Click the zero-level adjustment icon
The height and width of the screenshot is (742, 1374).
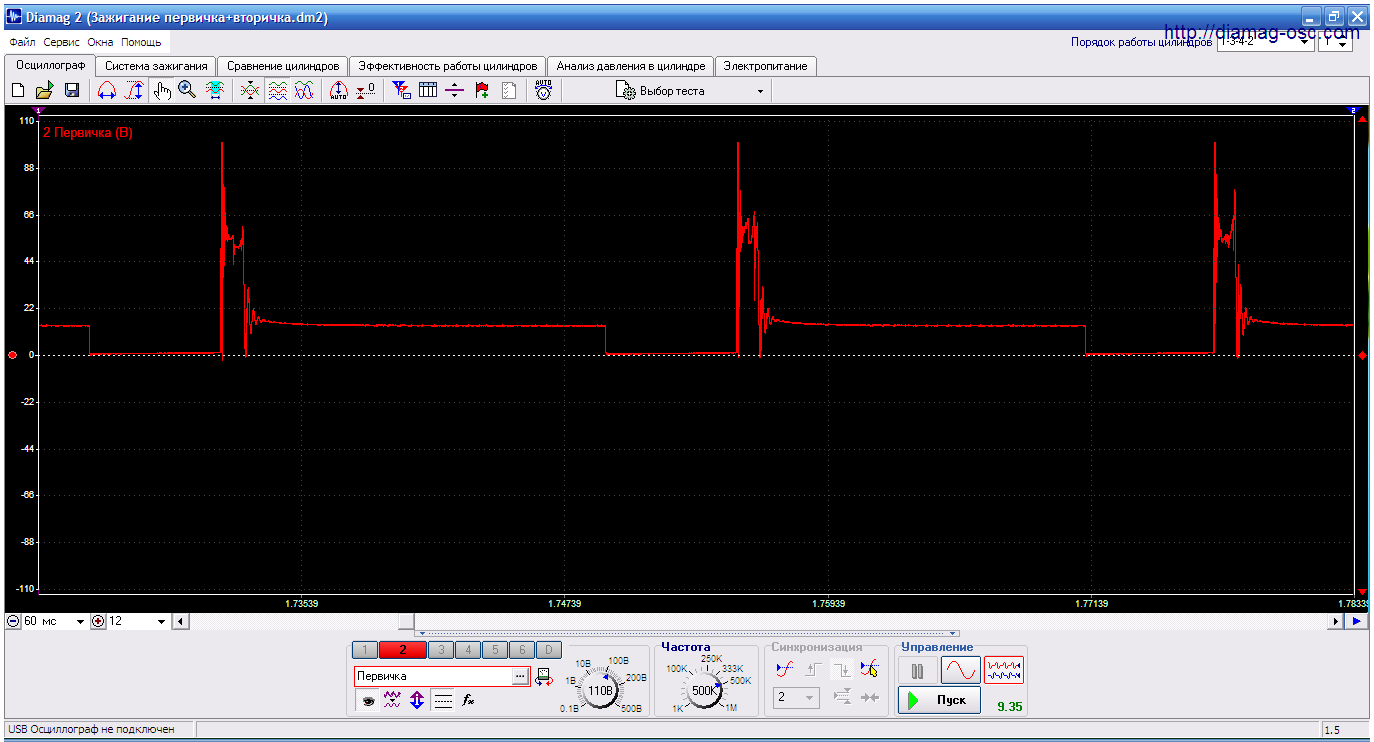366,91
